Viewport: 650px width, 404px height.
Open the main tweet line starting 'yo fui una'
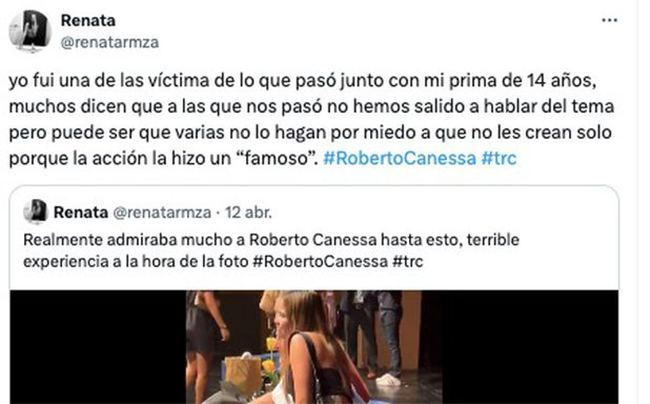[303, 81]
